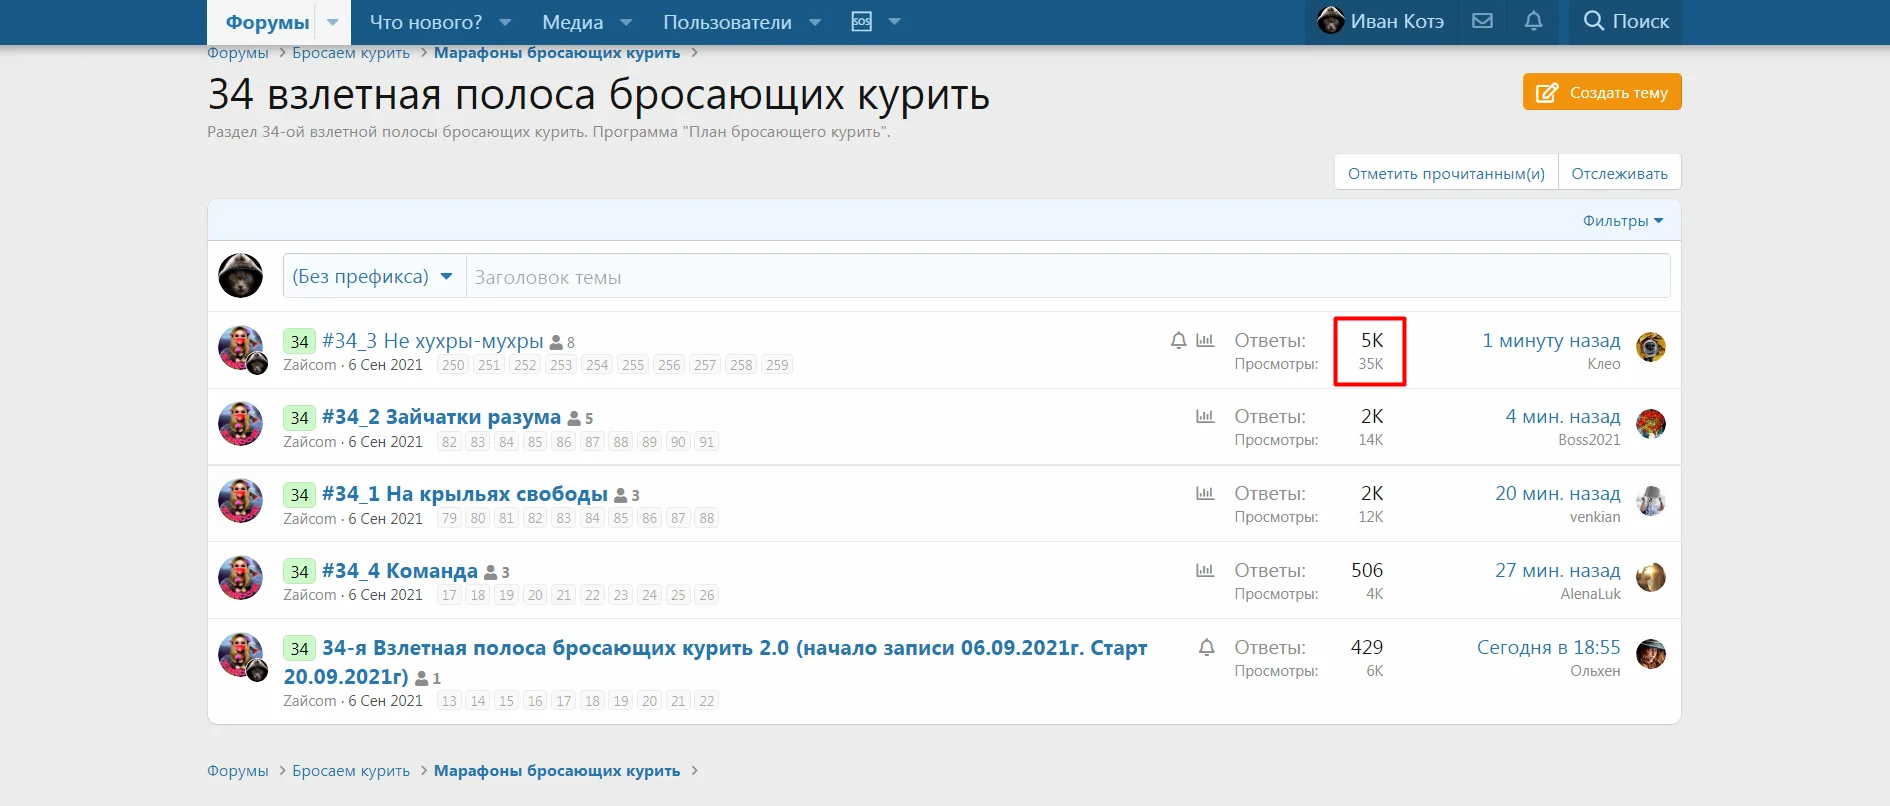Screen dimensions: 1890x806
Task: Open the Медиа menu item
Action: pyautogui.click(x=572, y=22)
